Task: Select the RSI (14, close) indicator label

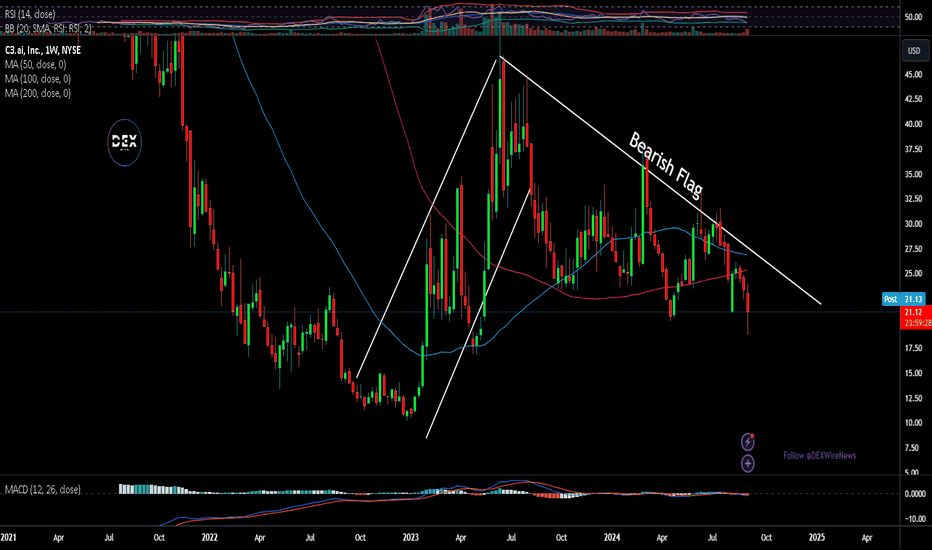Action: [30, 14]
